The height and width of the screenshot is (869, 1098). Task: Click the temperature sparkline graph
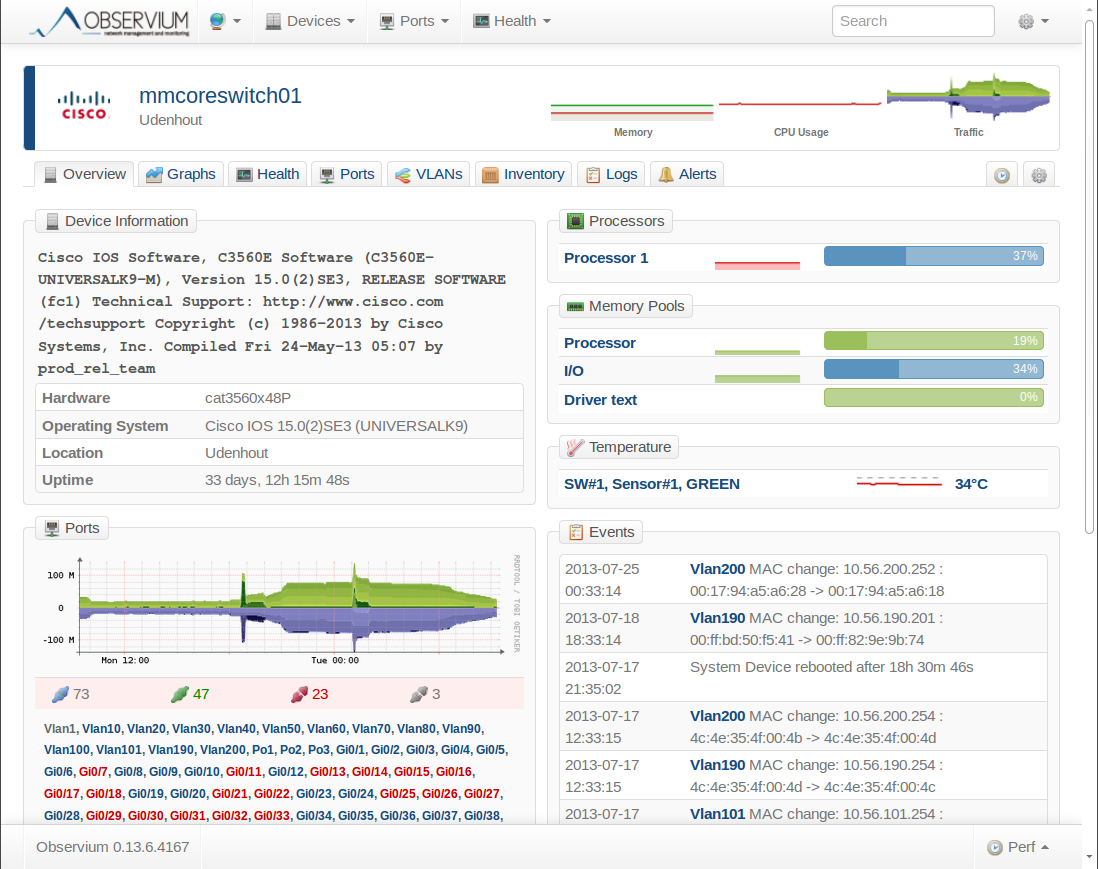(x=899, y=483)
